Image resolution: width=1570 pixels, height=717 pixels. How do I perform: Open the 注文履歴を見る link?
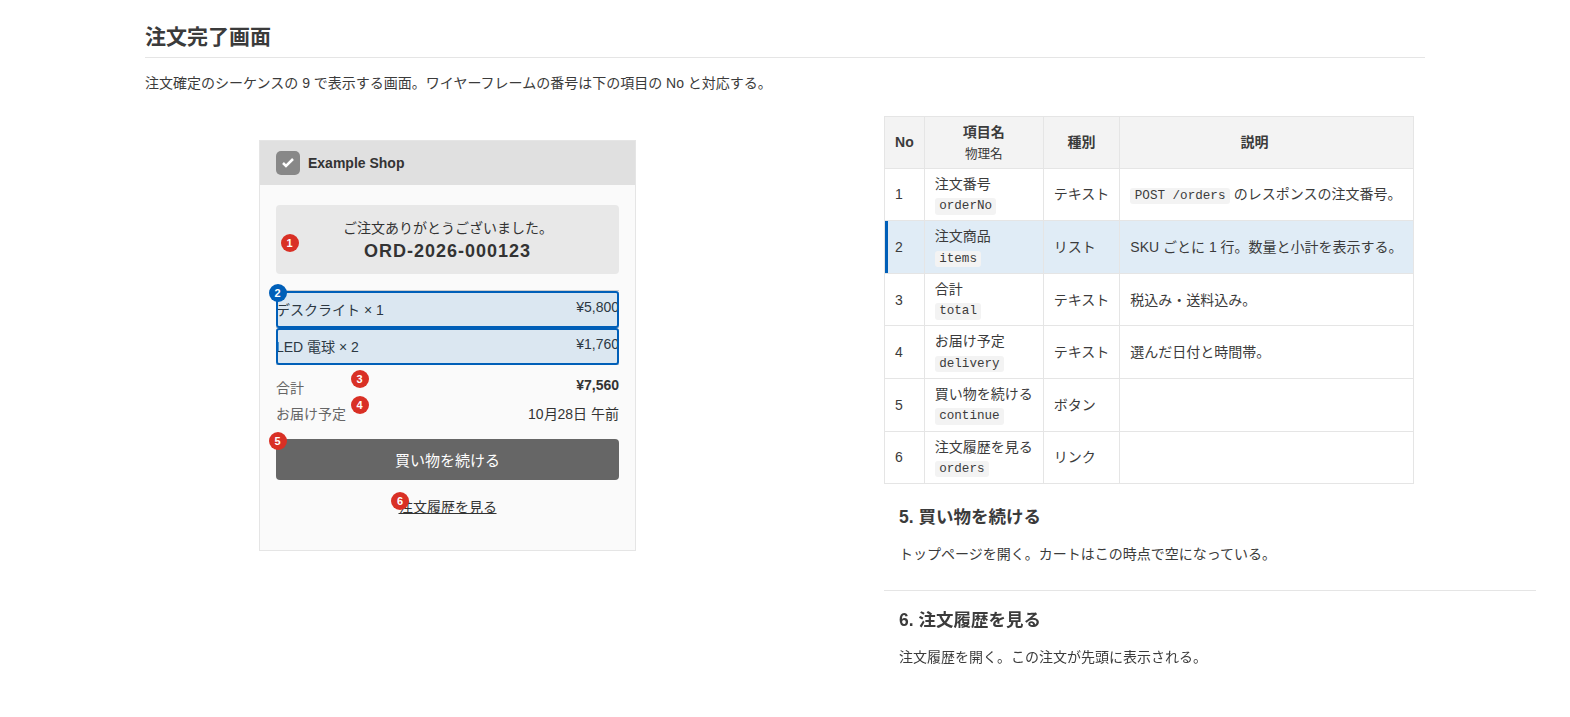(447, 507)
